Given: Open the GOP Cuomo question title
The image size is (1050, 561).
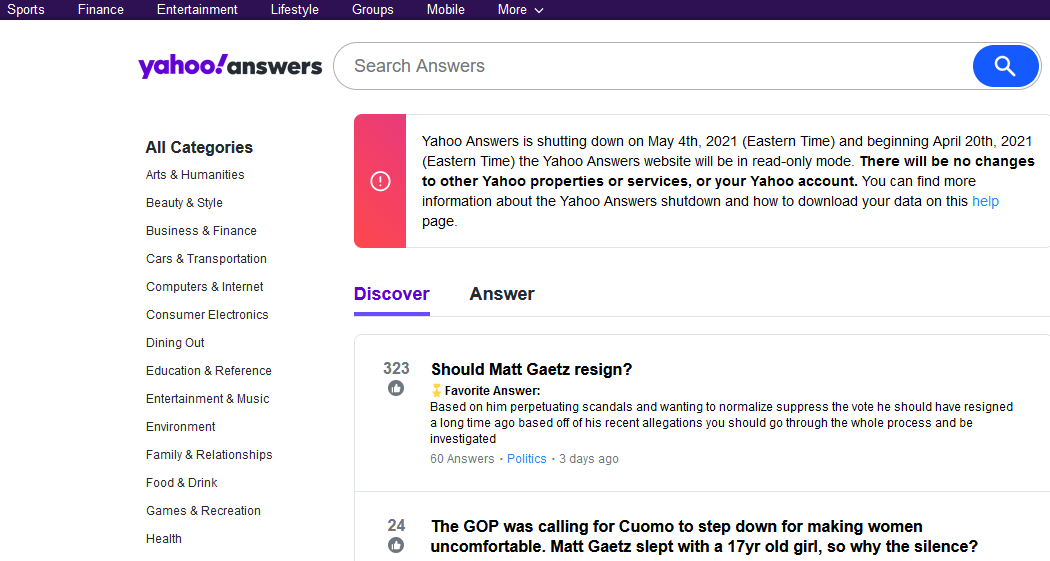Looking at the screenshot, I should [x=704, y=536].
